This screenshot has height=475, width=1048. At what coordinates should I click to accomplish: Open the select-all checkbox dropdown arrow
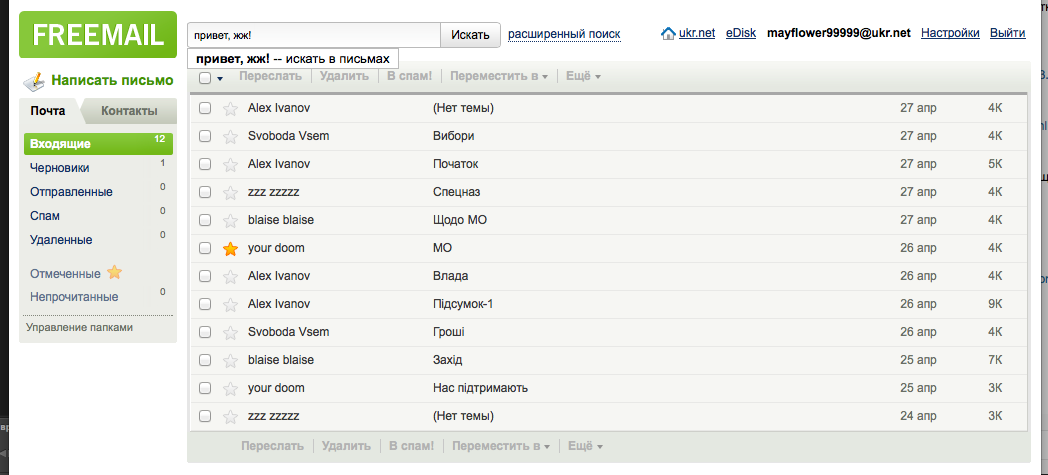click(x=219, y=78)
